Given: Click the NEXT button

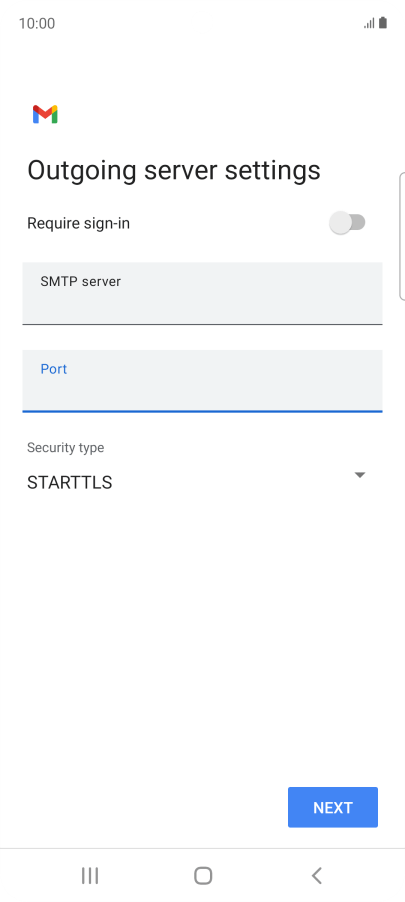Looking at the screenshot, I should 333,807.
